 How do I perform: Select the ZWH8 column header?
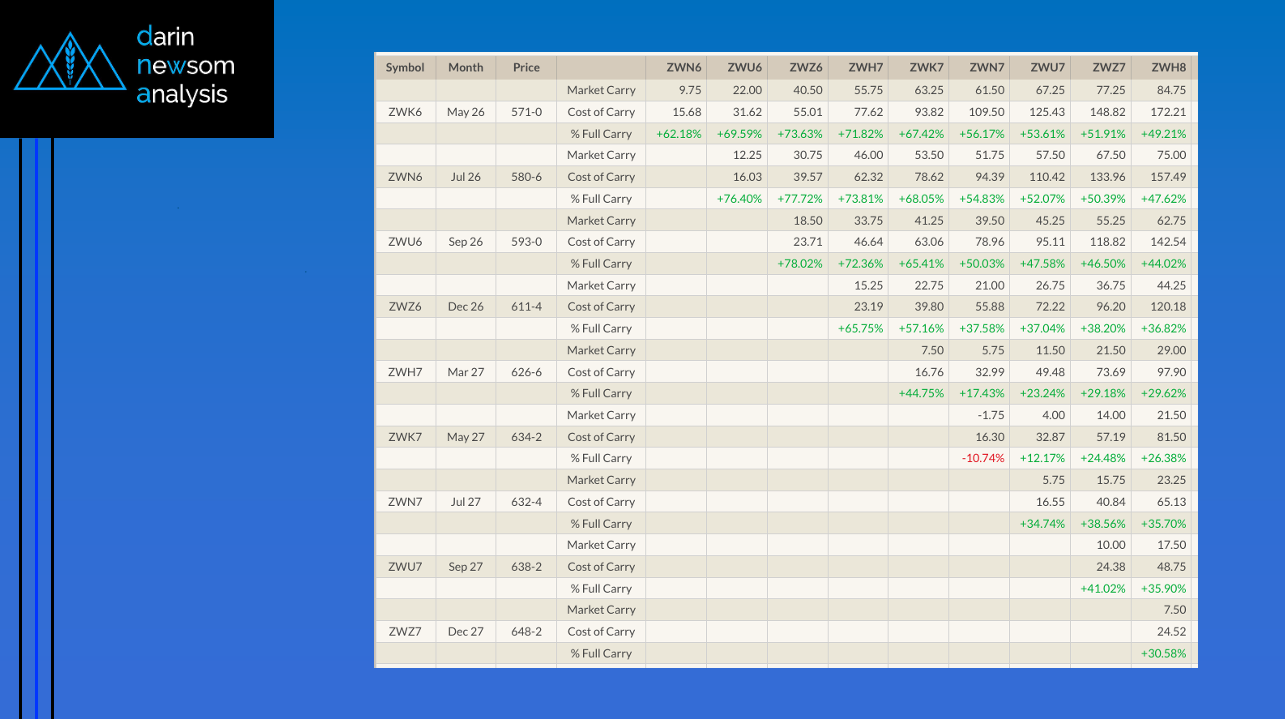pyautogui.click(x=1168, y=67)
